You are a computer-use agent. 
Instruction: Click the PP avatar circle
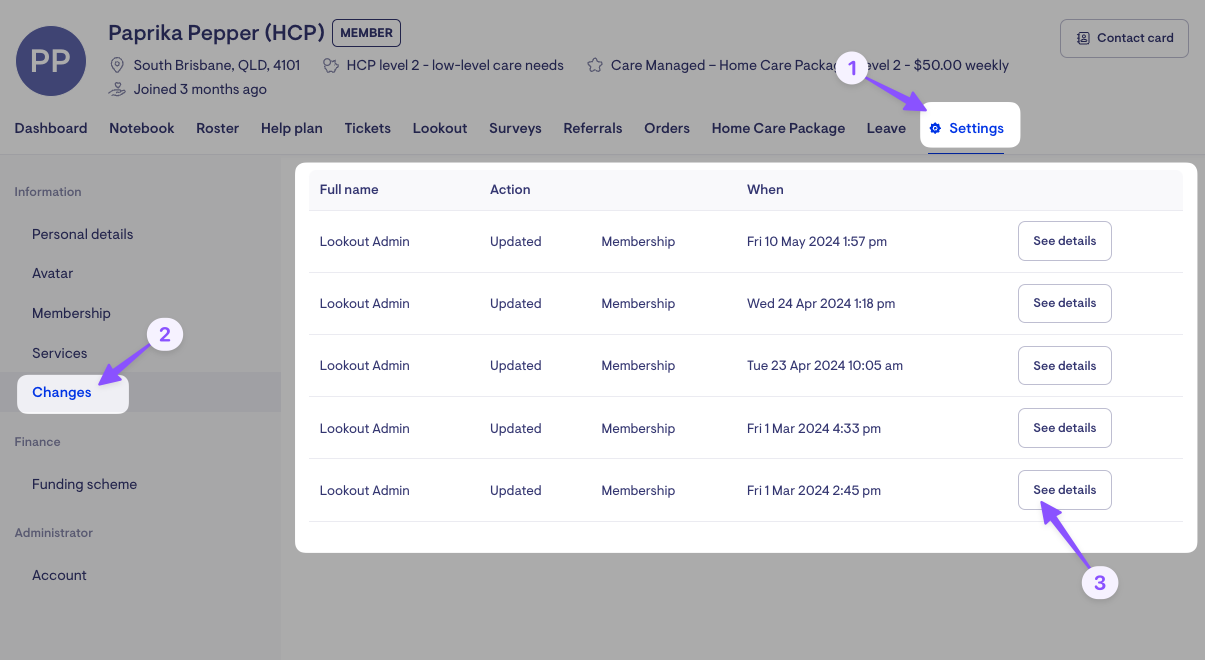tap(51, 61)
